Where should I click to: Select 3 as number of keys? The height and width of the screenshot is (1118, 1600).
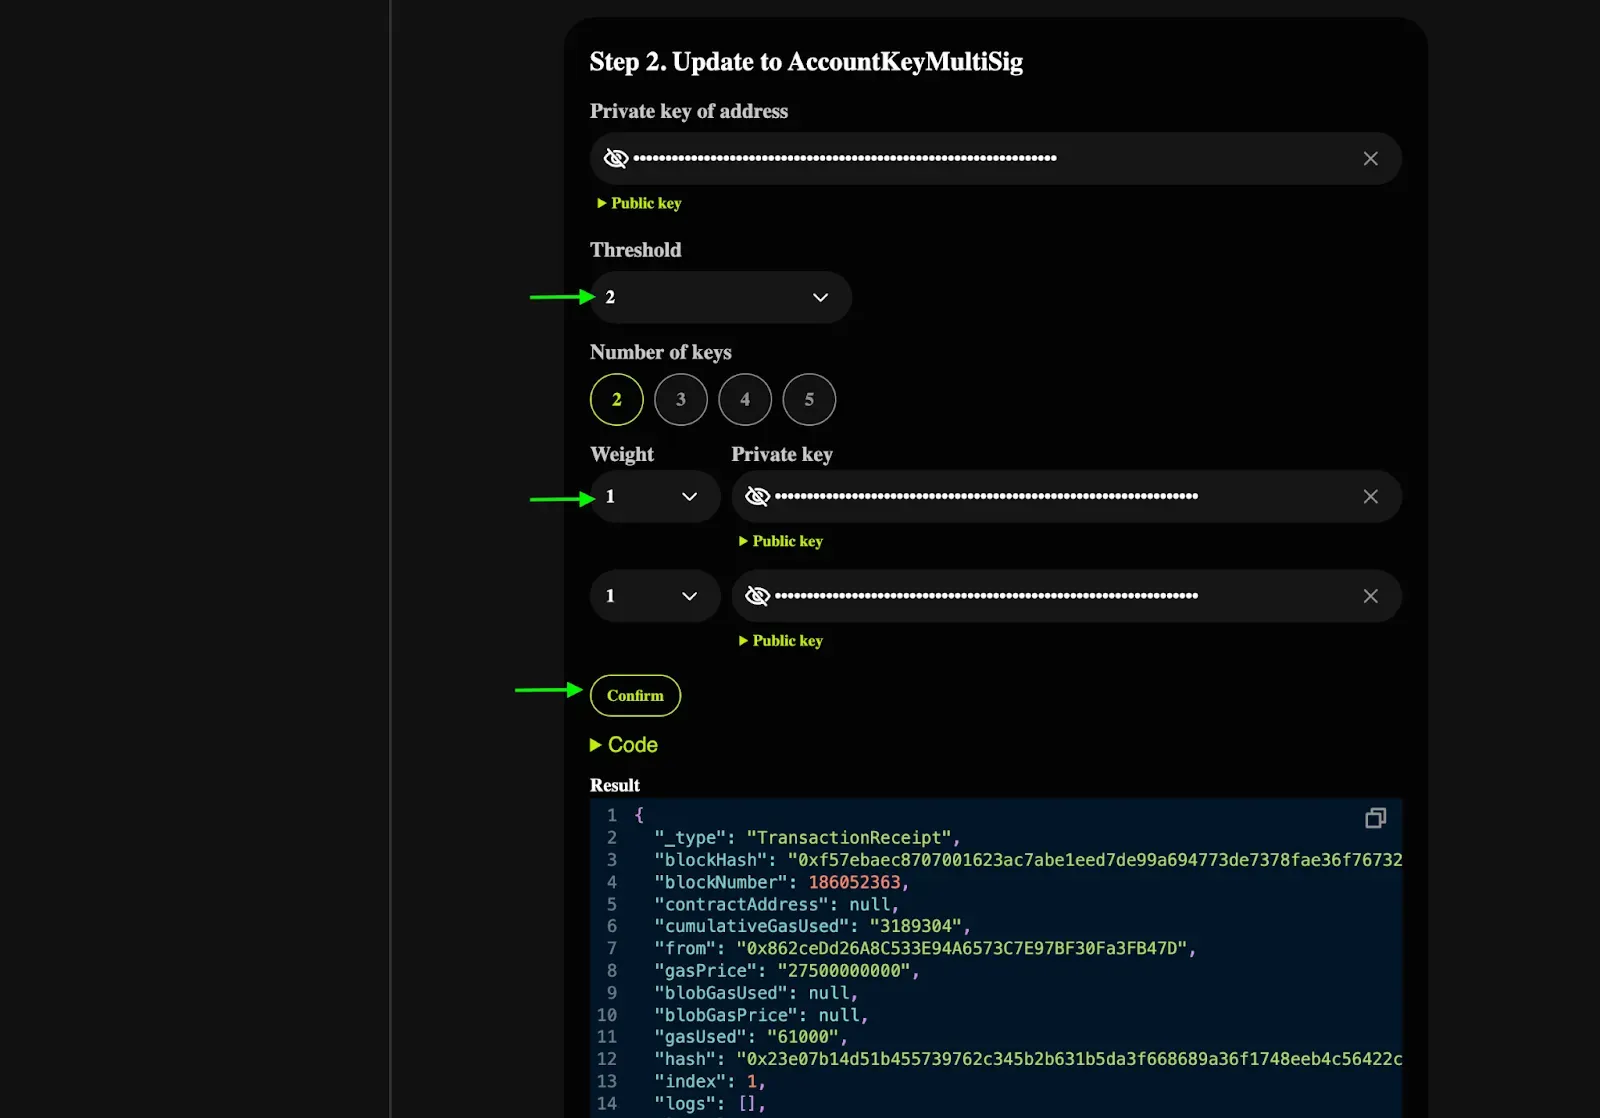[680, 400]
